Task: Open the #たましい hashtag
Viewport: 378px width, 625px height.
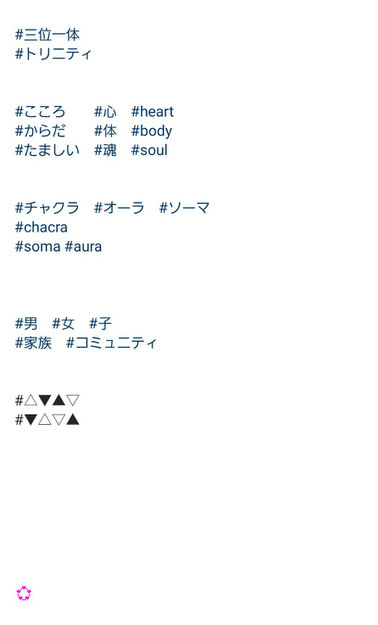Action: coord(47,150)
